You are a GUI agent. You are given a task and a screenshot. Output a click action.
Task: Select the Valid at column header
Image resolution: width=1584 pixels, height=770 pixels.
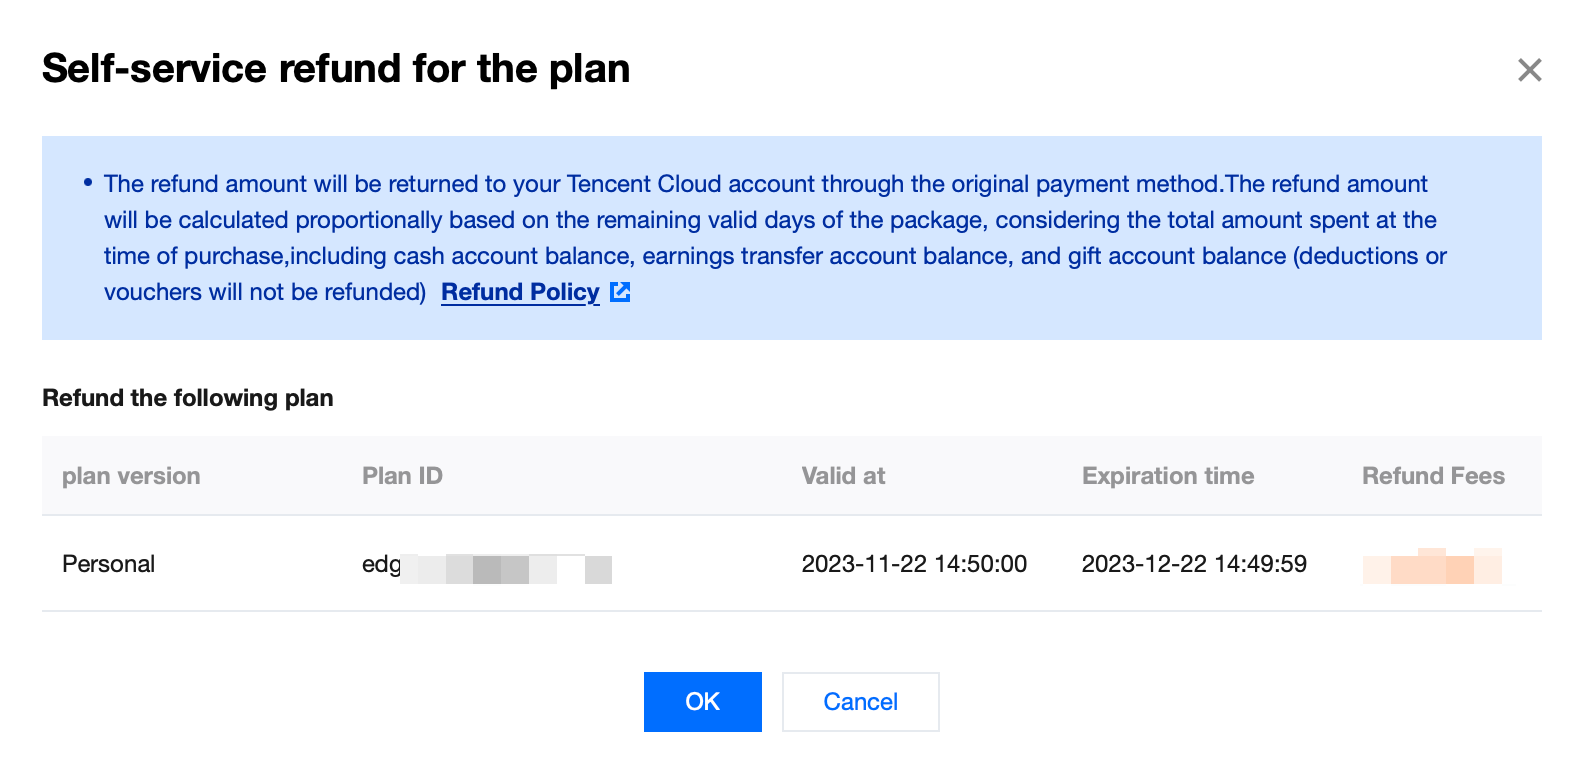(x=843, y=476)
